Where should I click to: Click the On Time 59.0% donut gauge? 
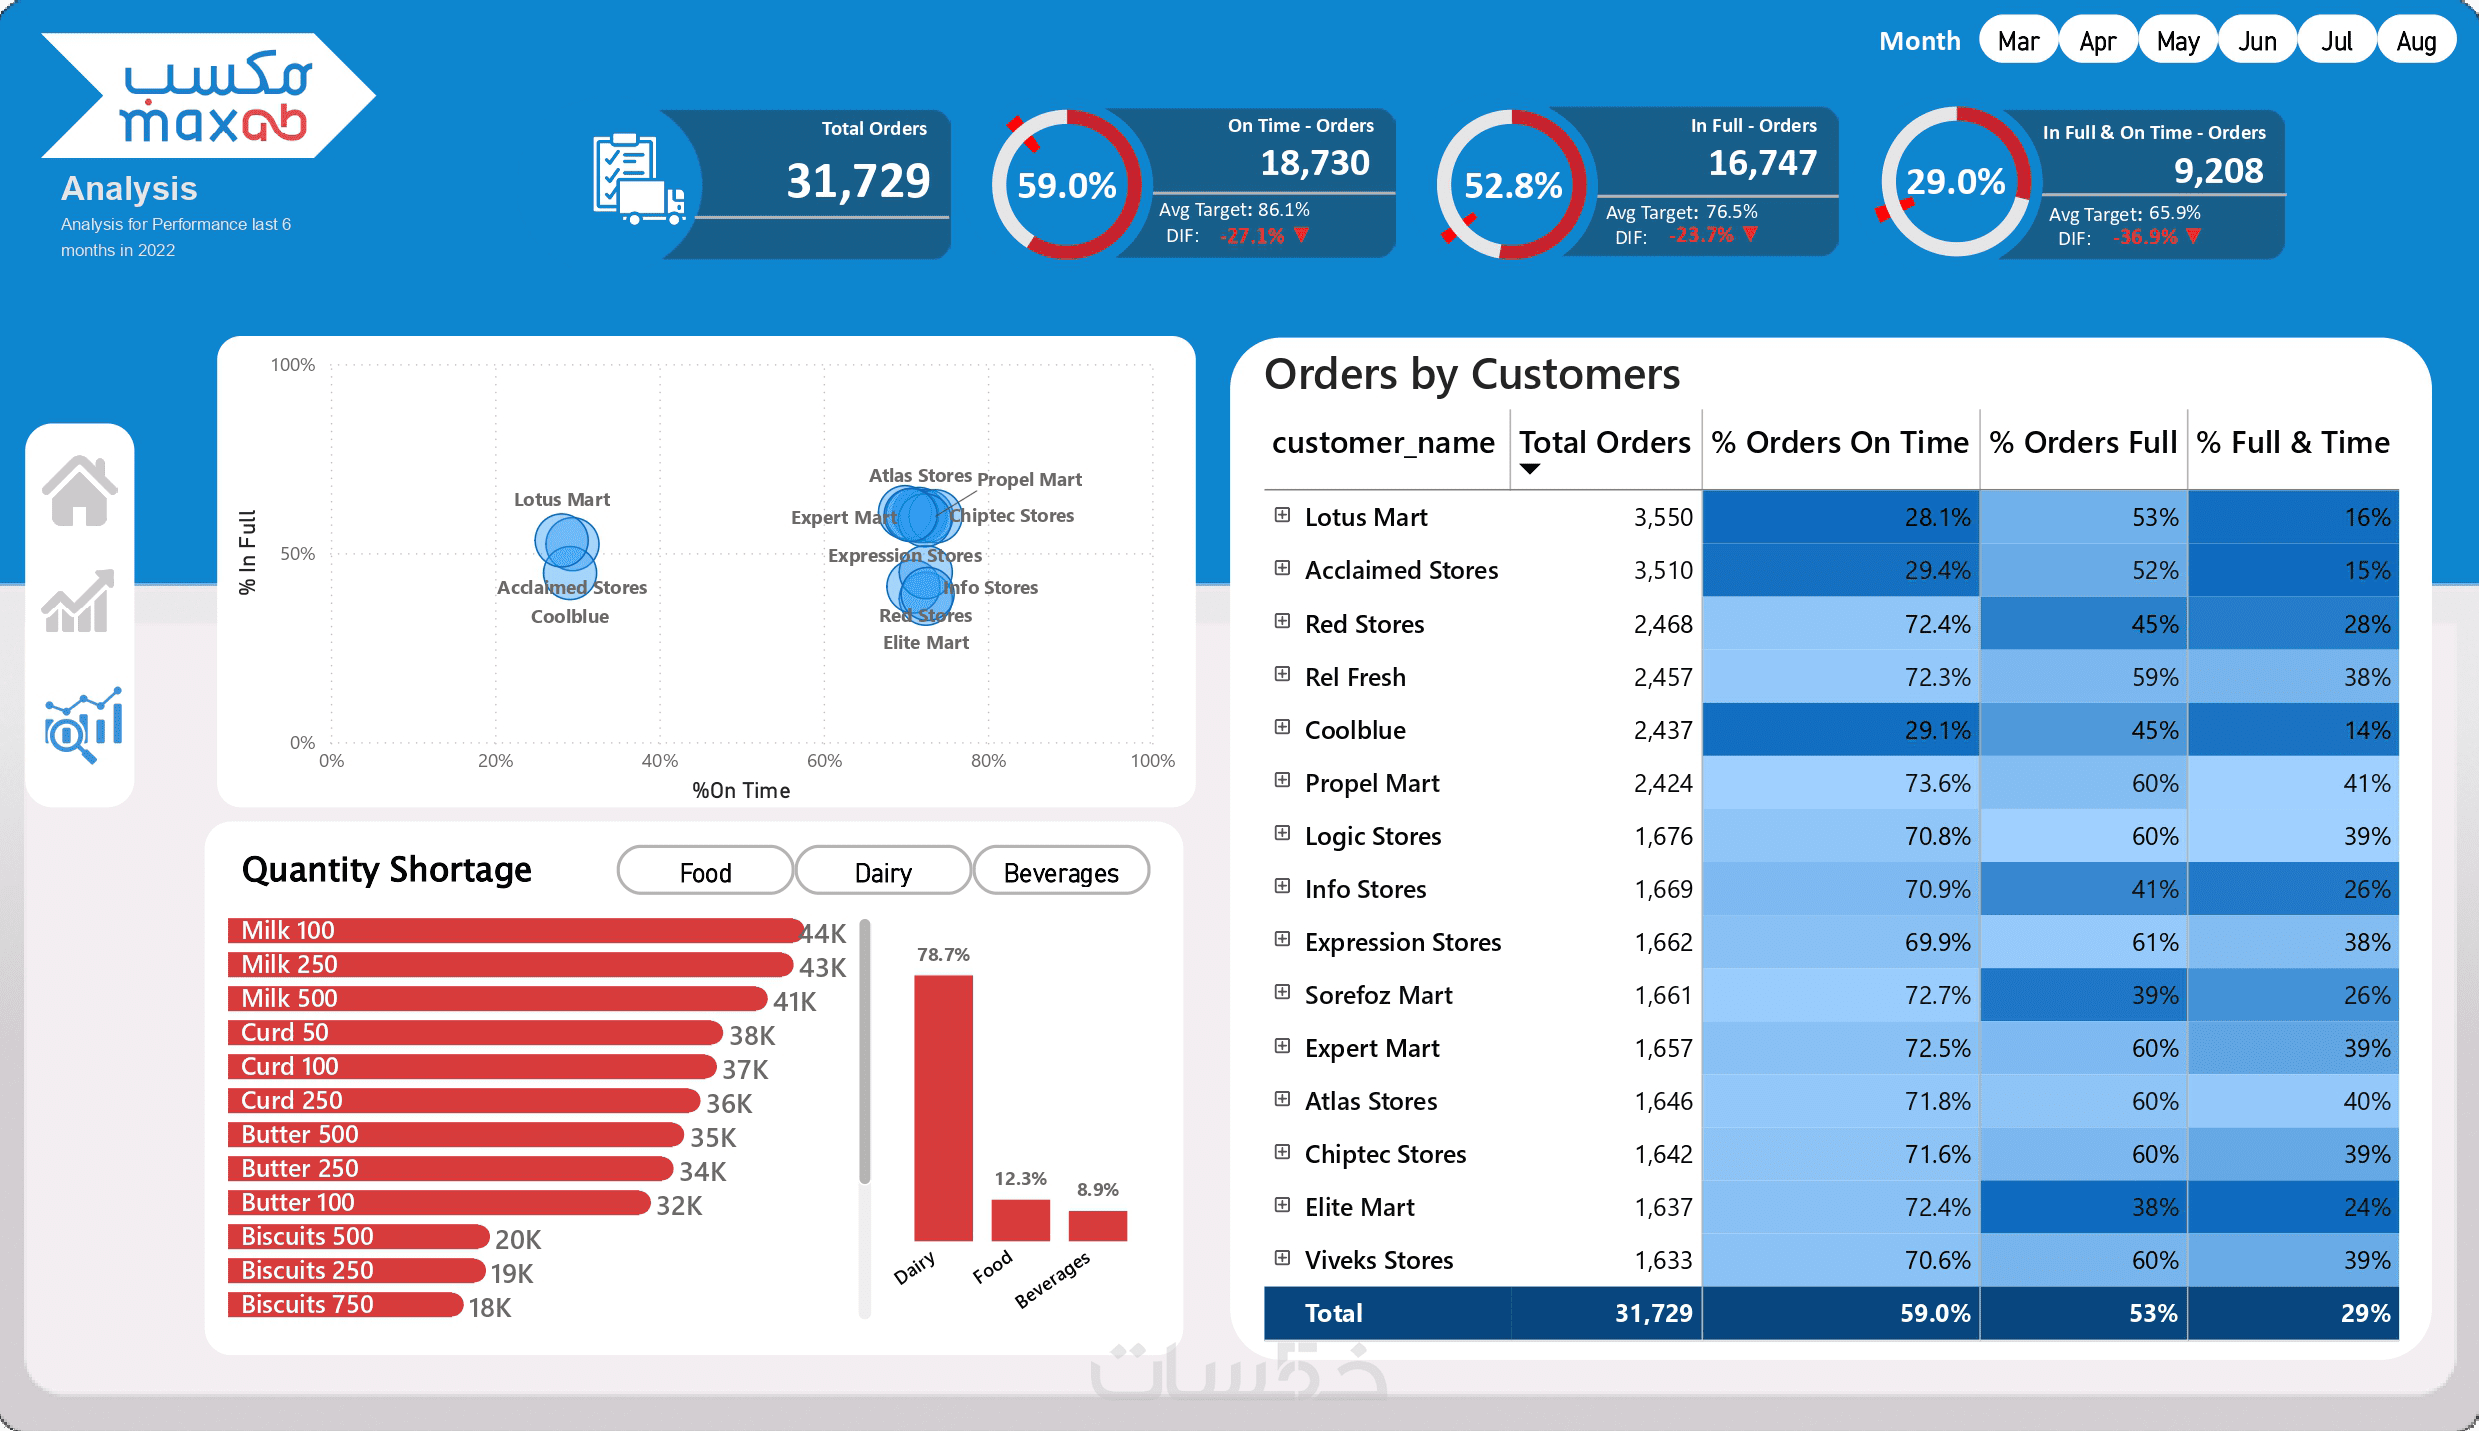tap(1066, 185)
